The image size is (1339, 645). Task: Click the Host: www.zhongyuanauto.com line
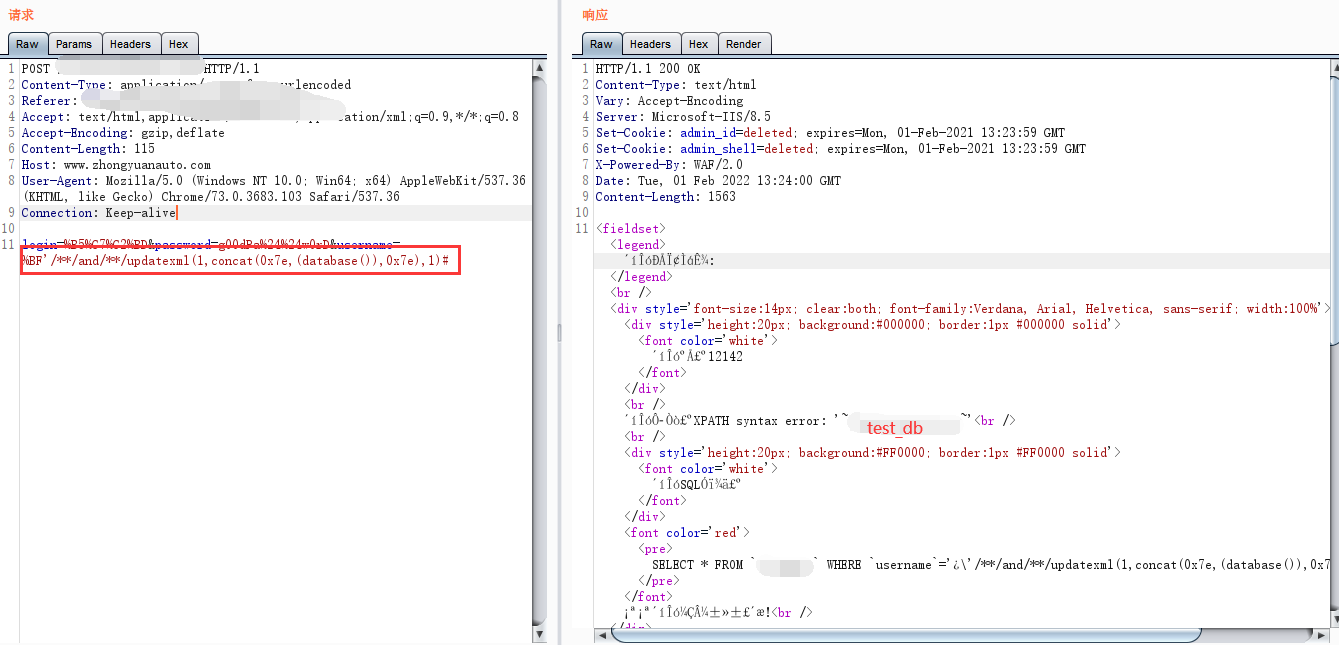116,165
